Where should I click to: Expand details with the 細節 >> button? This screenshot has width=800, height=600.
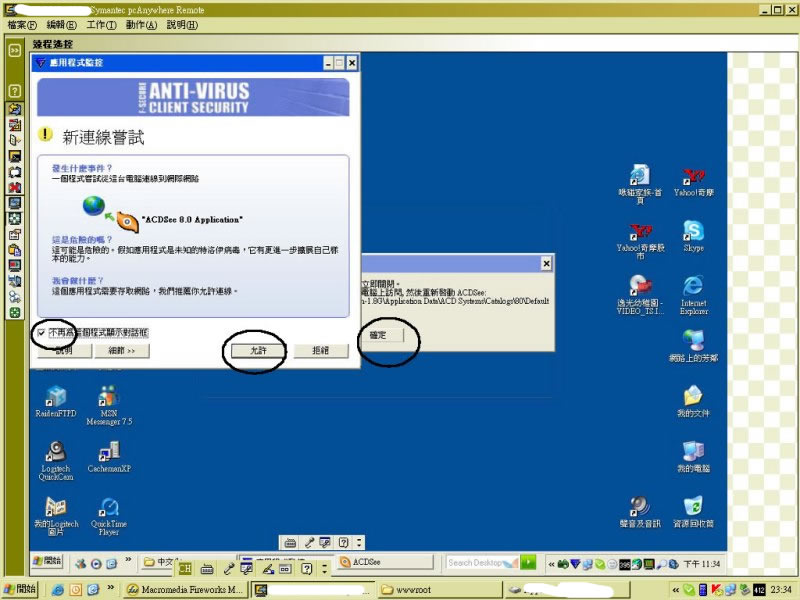121,351
